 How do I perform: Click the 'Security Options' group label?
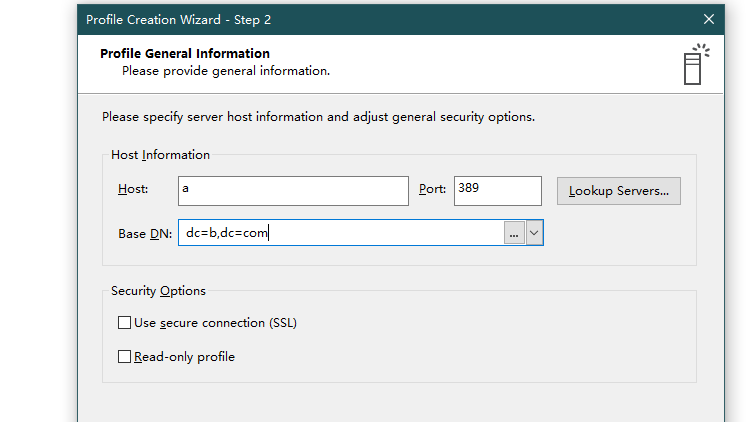click(158, 291)
